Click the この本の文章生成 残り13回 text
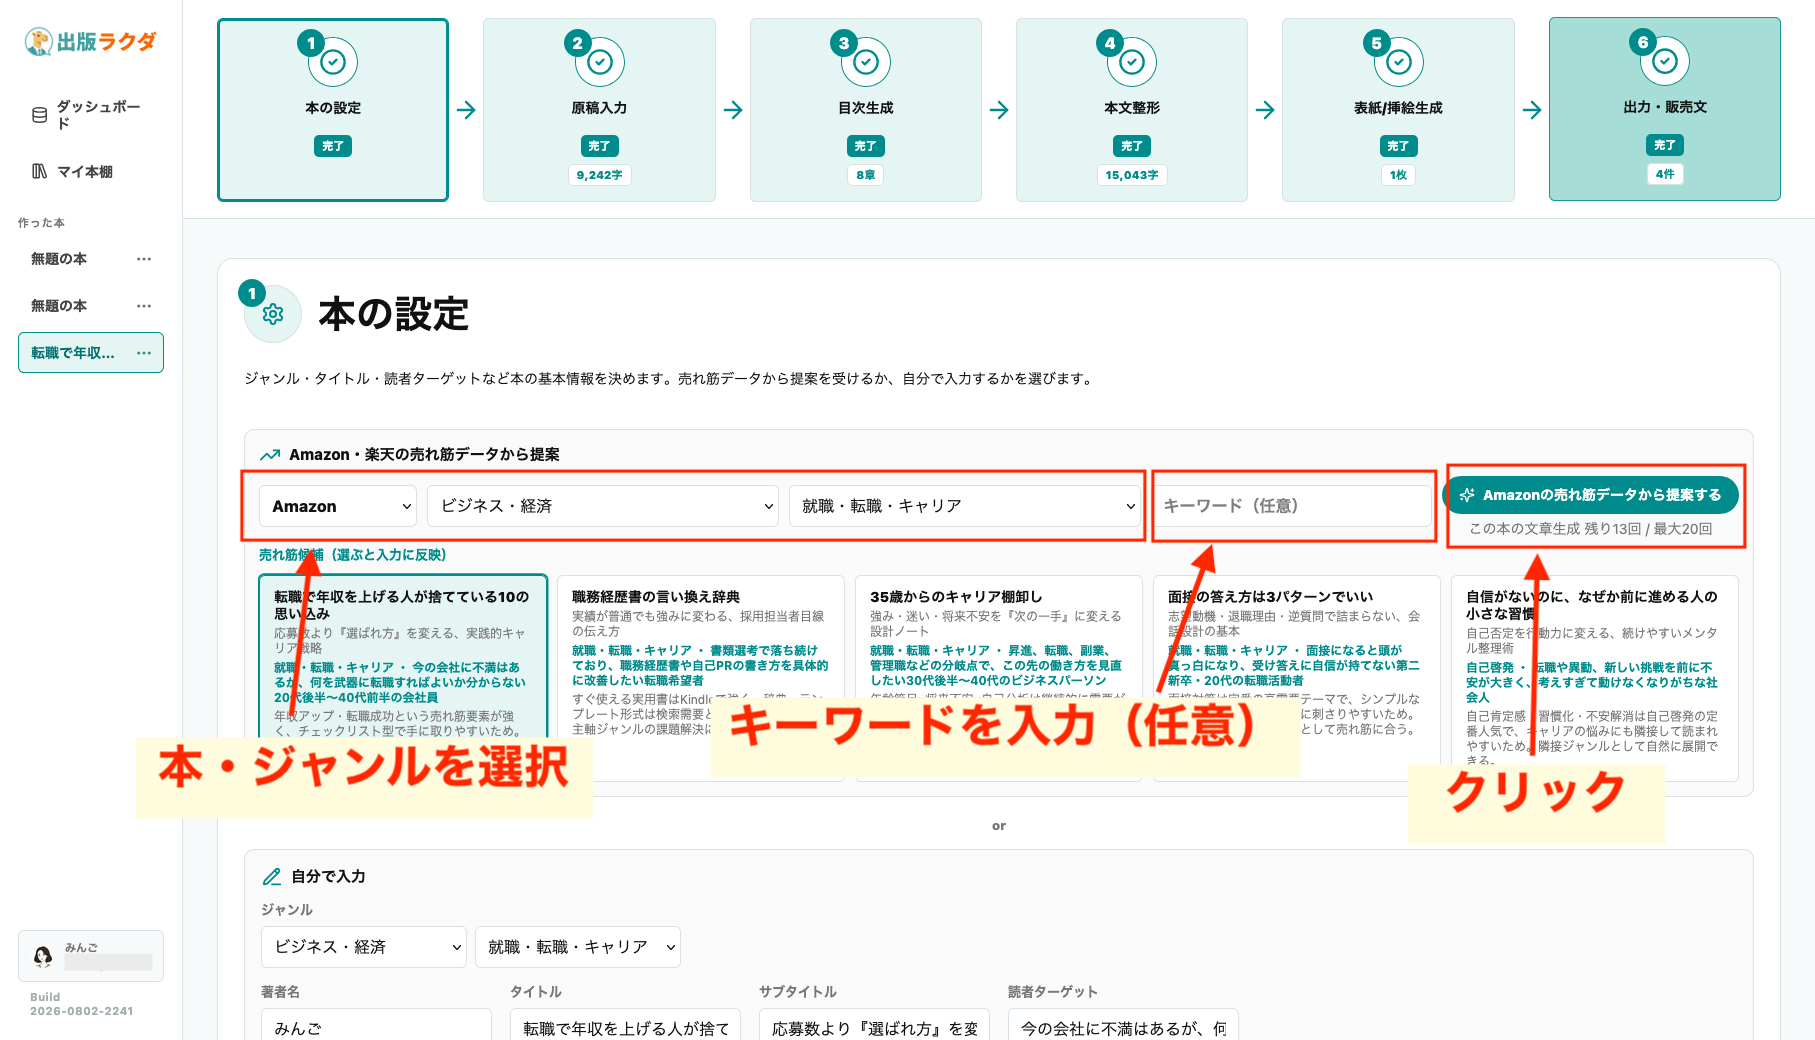Image resolution: width=1815 pixels, height=1040 pixels. point(1591,529)
